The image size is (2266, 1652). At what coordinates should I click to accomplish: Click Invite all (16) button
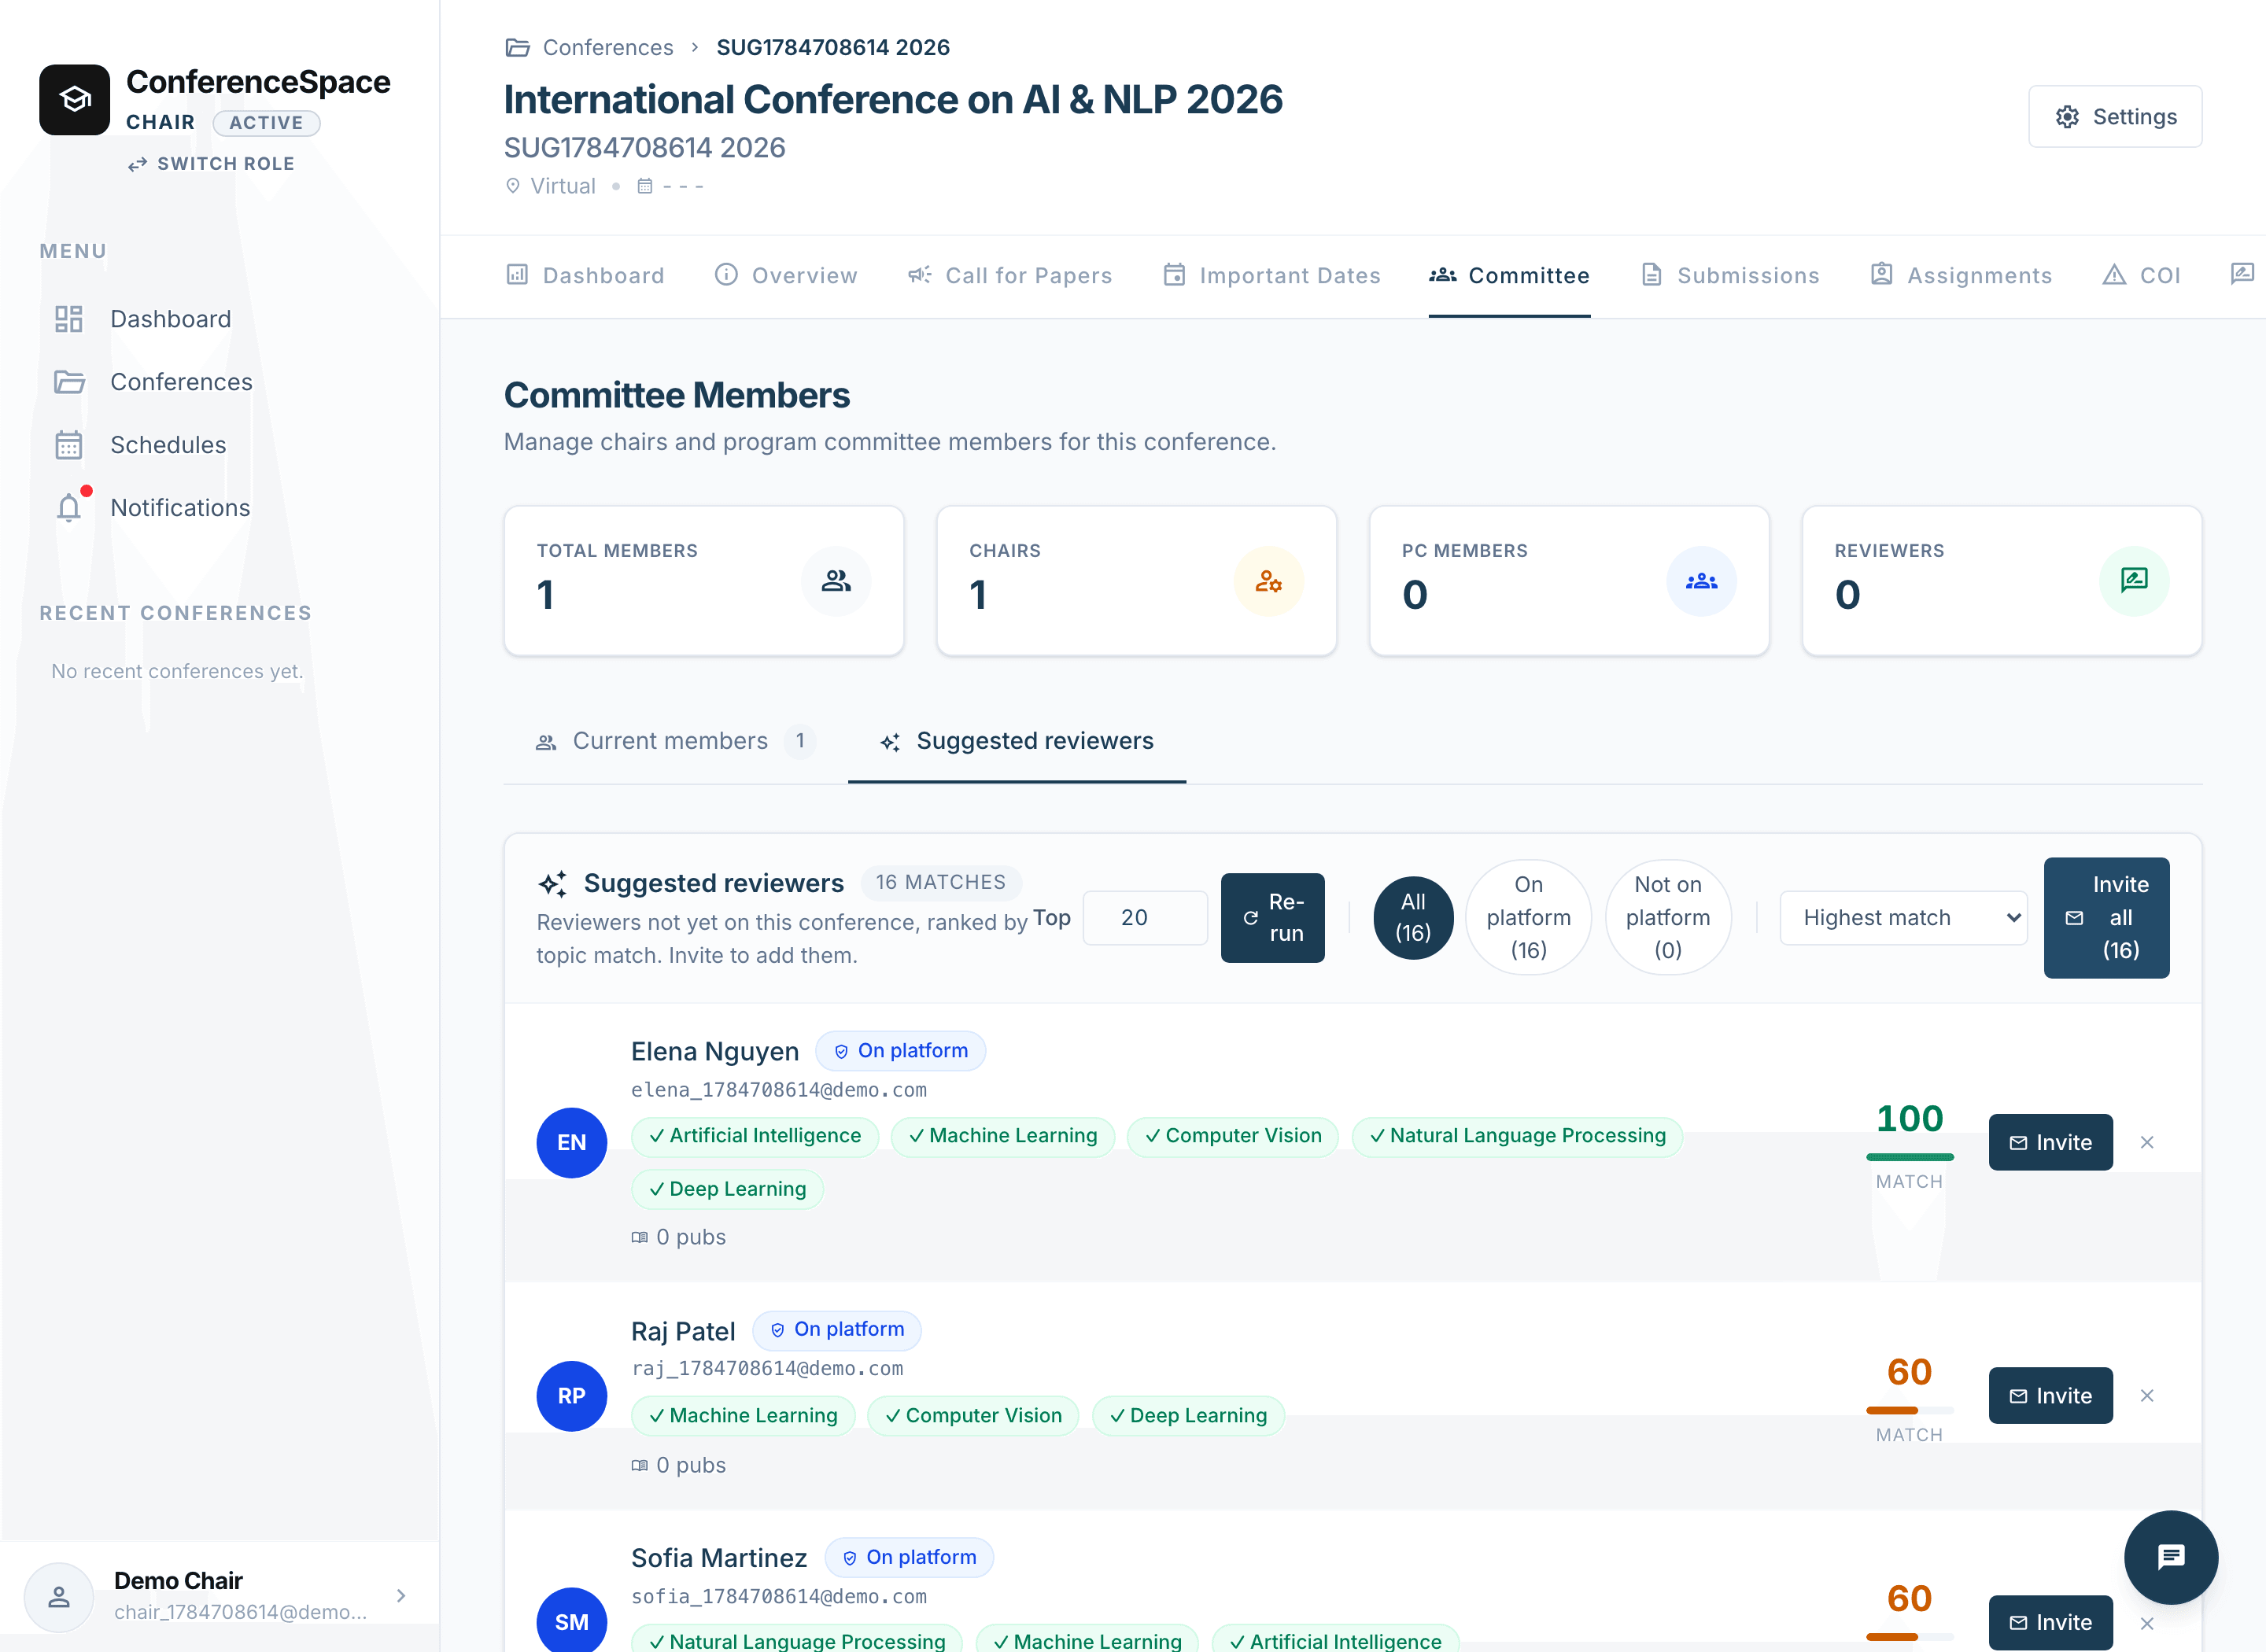click(x=2106, y=917)
